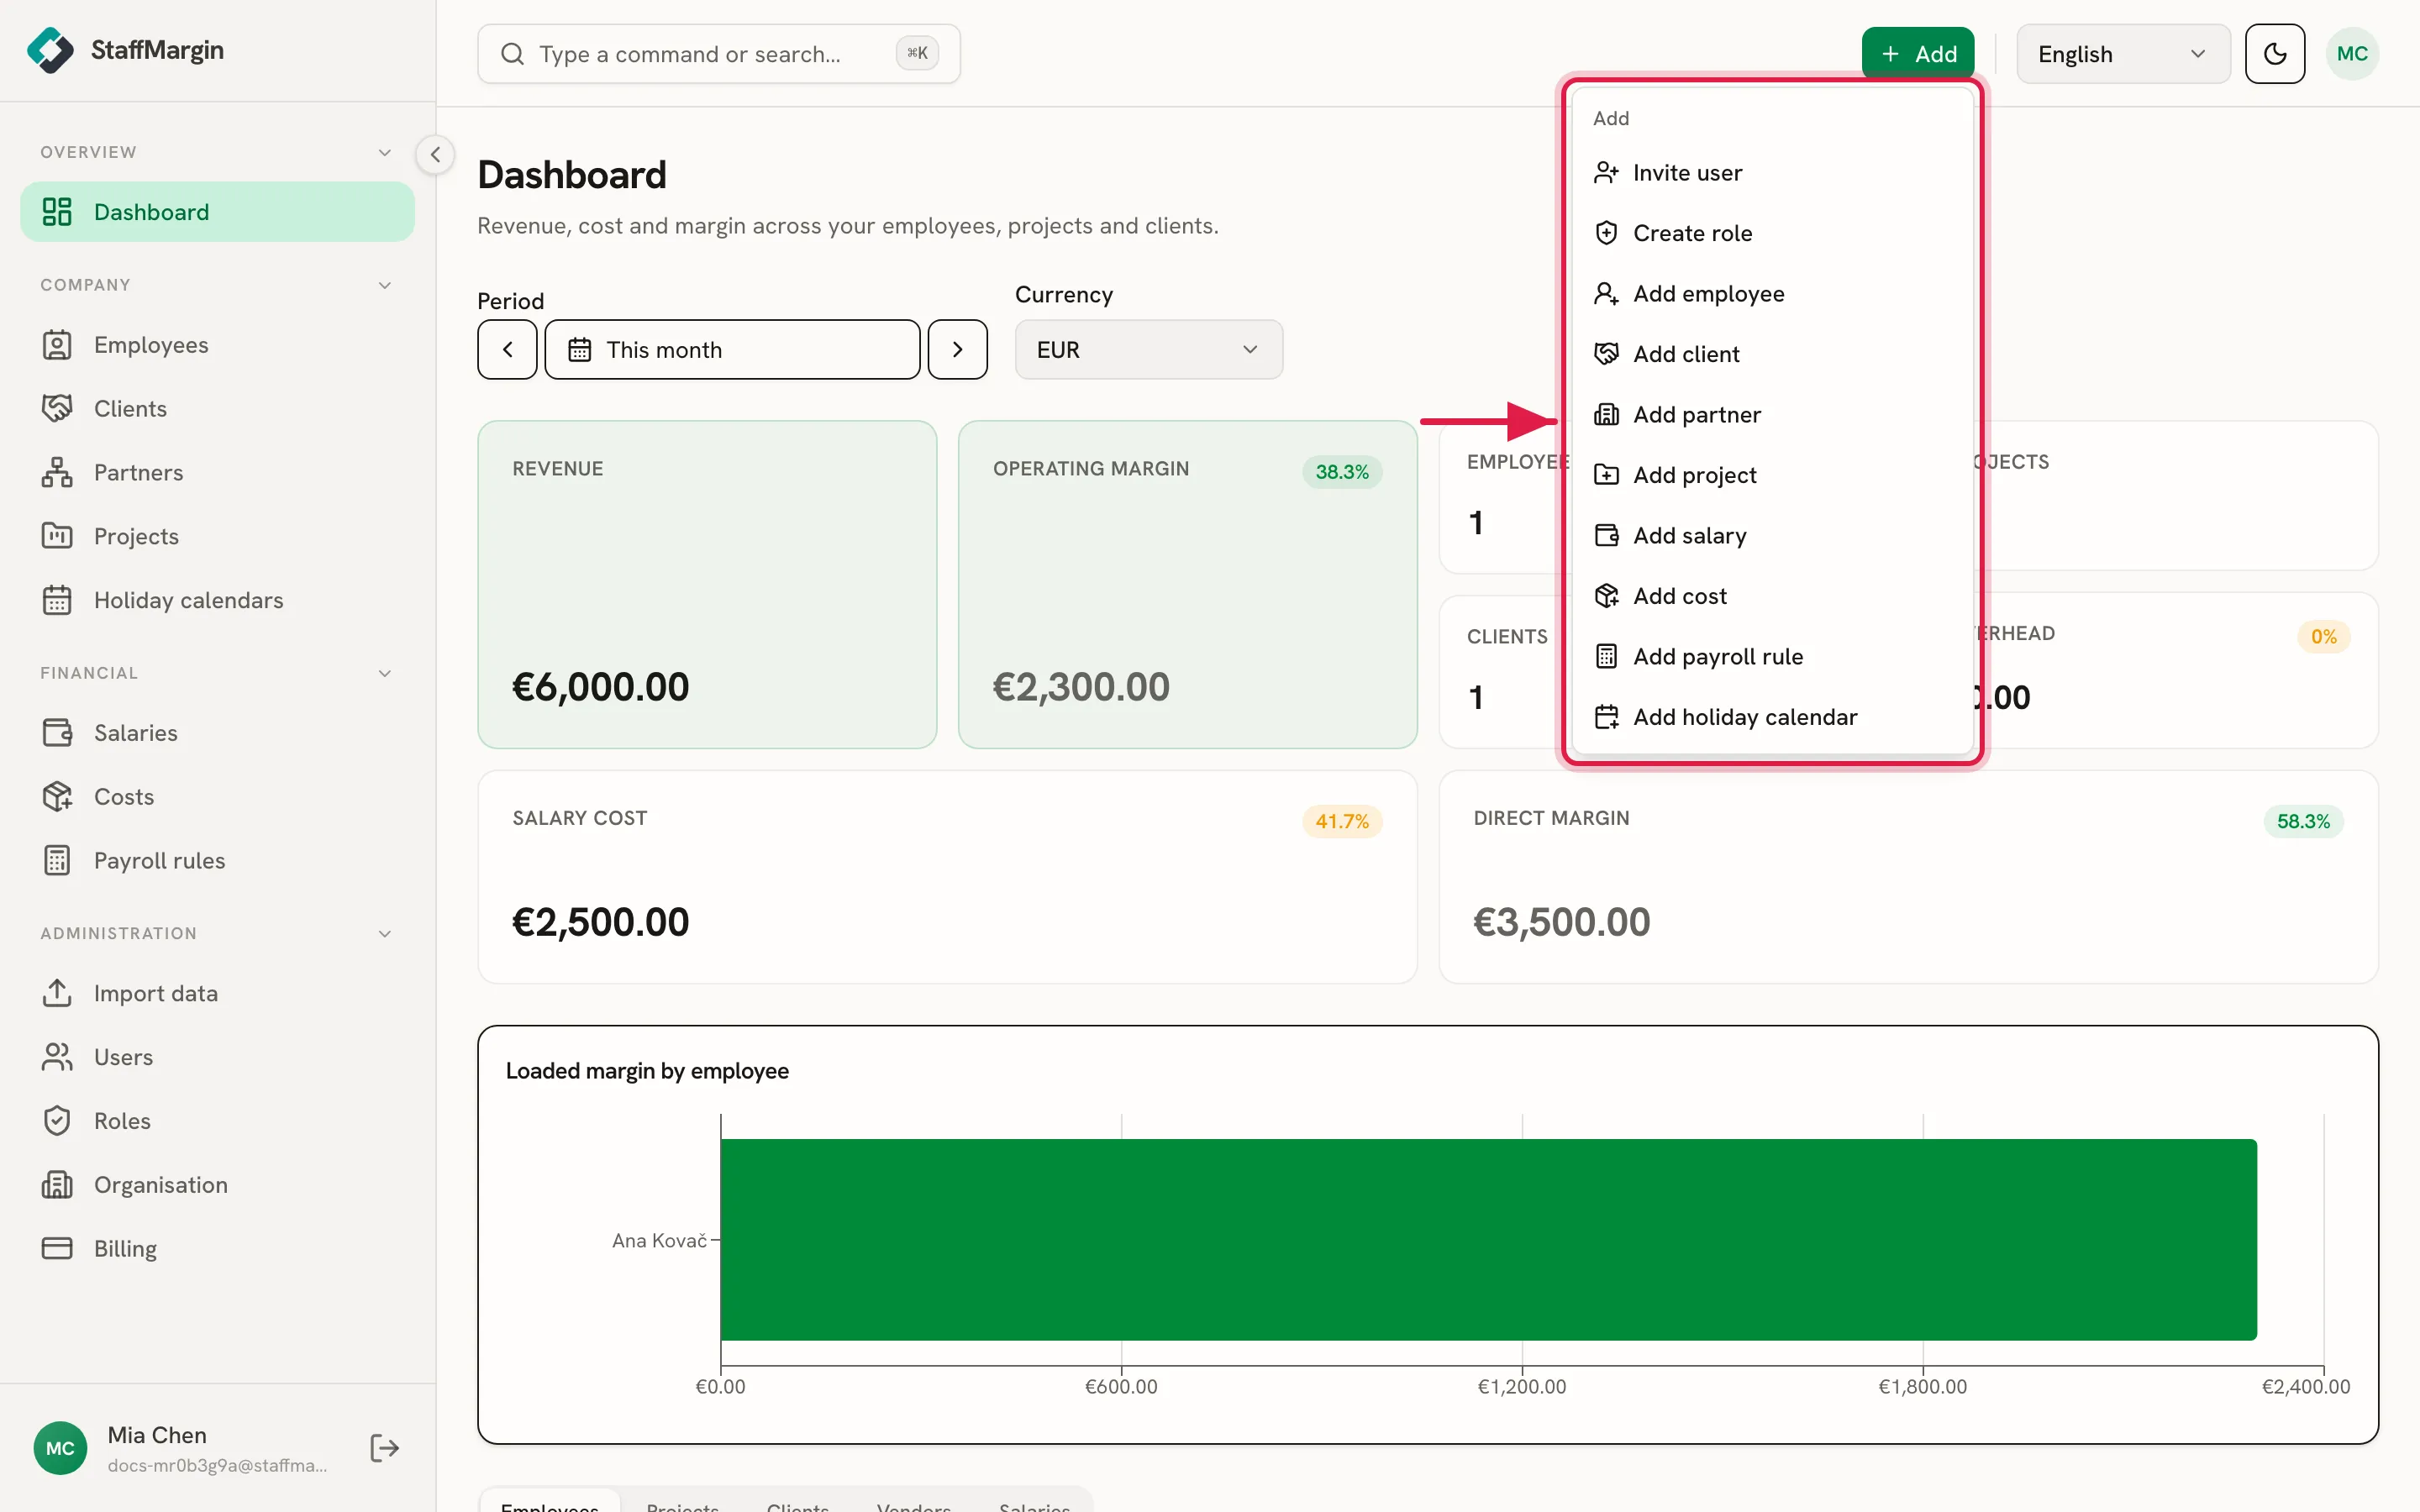
Task: Go to the next period
Action: click(x=957, y=350)
